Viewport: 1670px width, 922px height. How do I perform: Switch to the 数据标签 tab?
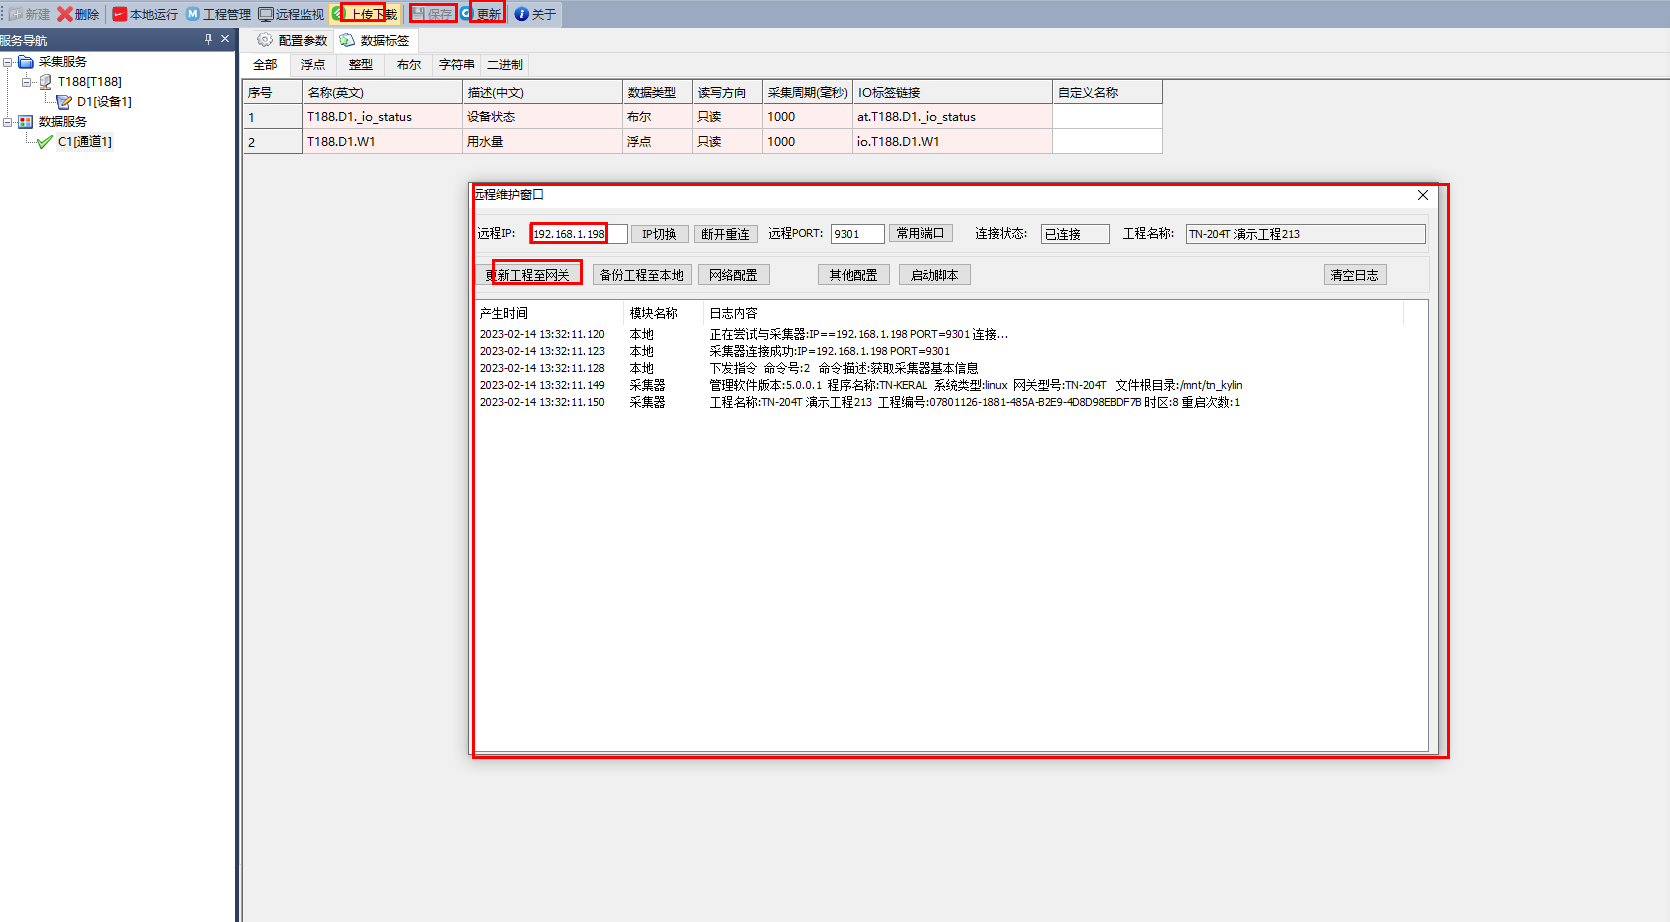(x=375, y=40)
